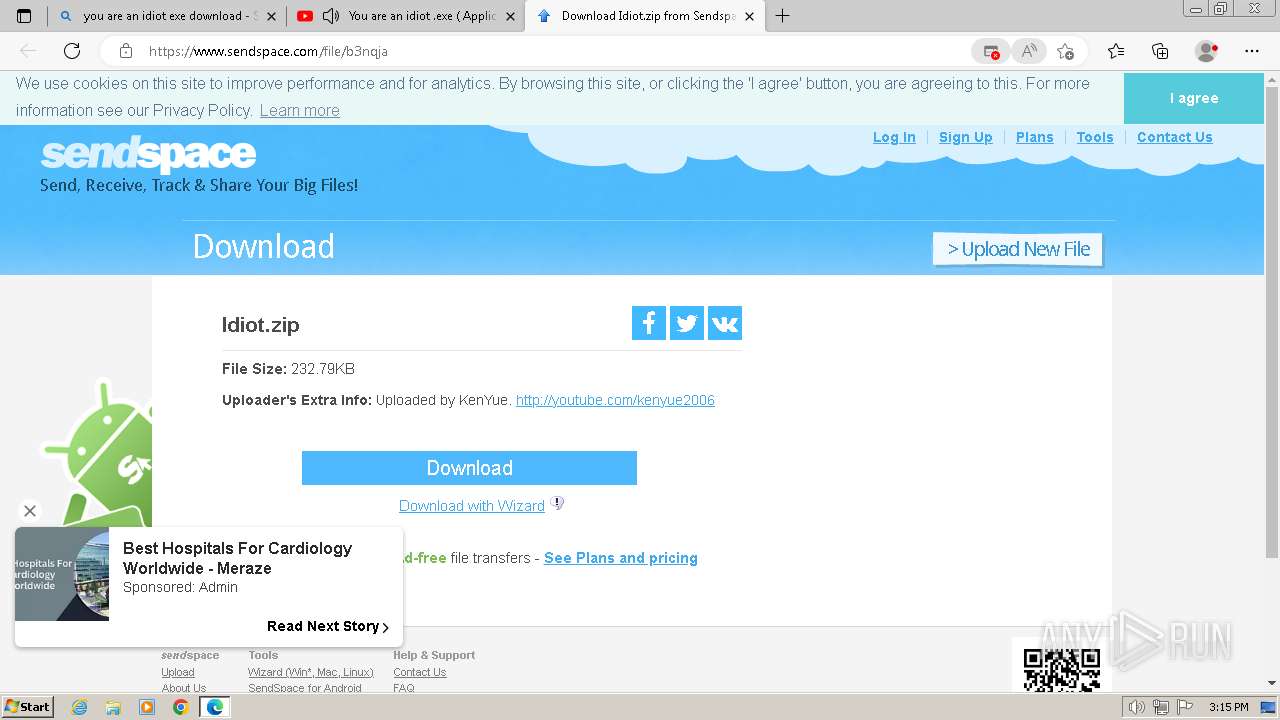Image resolution: width=1280 pixels, height=720 pixels.
Task: Open the Start menu
Action: [x=28, y=707]
